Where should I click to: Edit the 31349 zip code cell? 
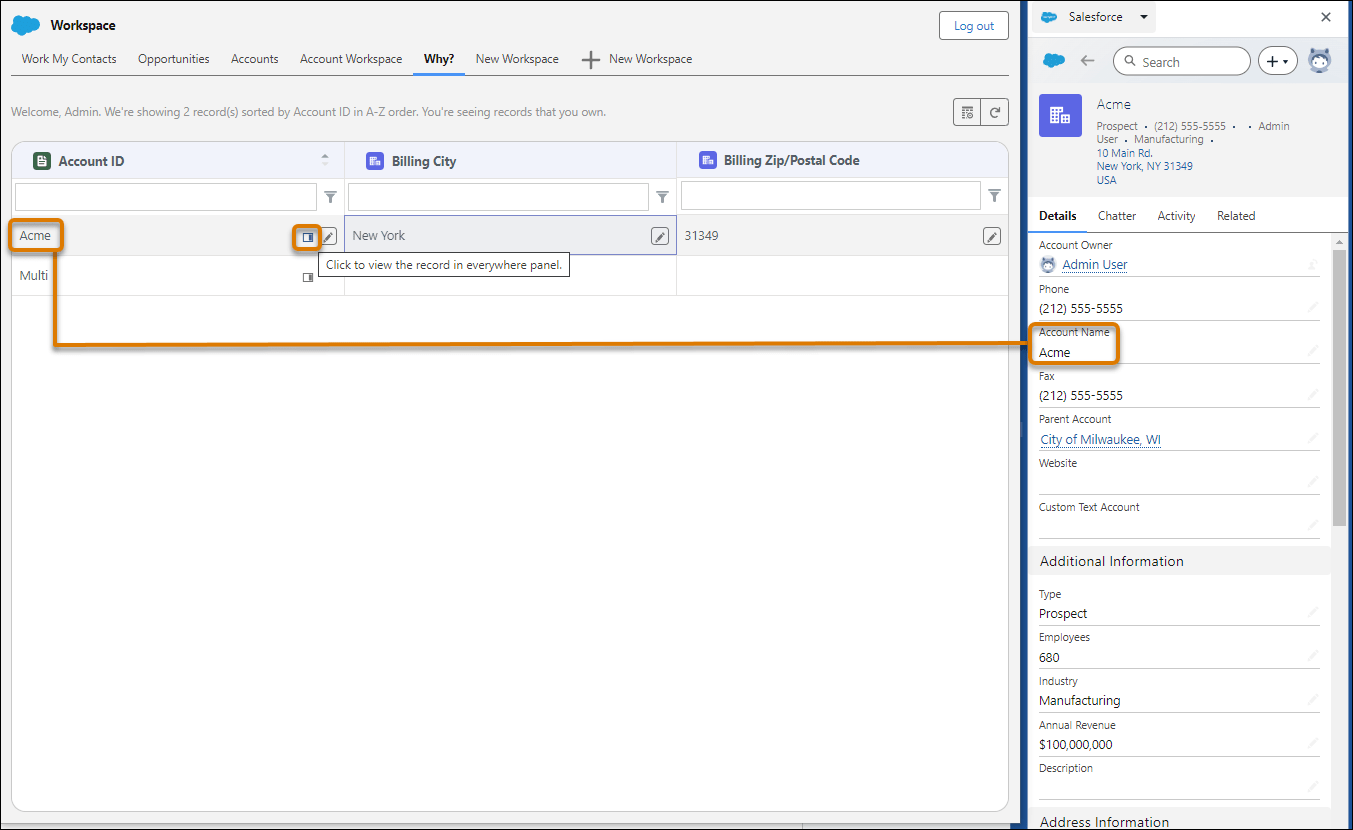[992, 236]
